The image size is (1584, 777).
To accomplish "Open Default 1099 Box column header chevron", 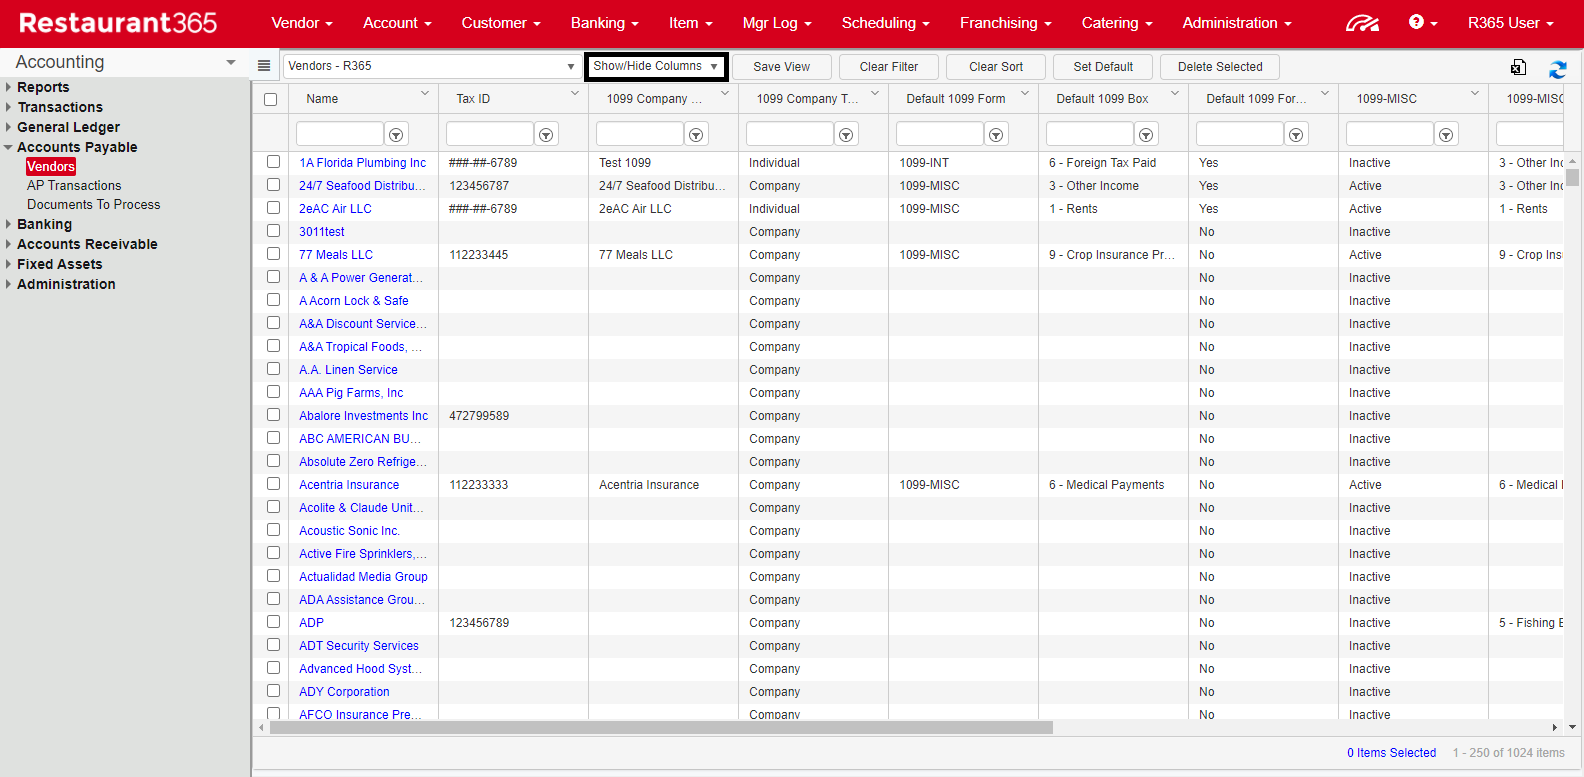I will pos(1175,94).
